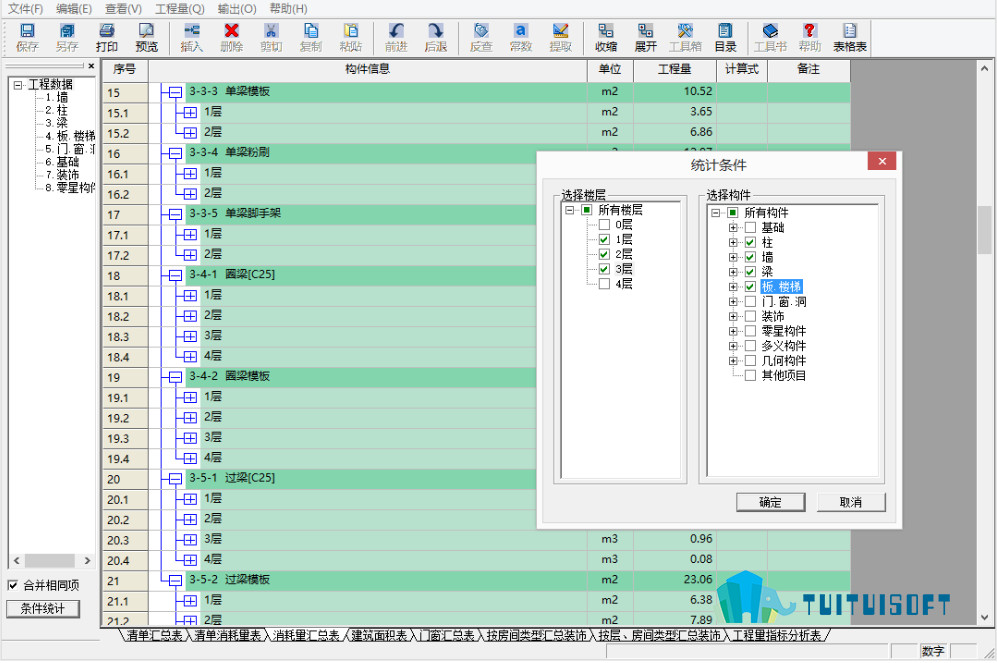Click the 前进 forward arrow icon
This screenshot has height=663, width=997.
pos(396,31)
